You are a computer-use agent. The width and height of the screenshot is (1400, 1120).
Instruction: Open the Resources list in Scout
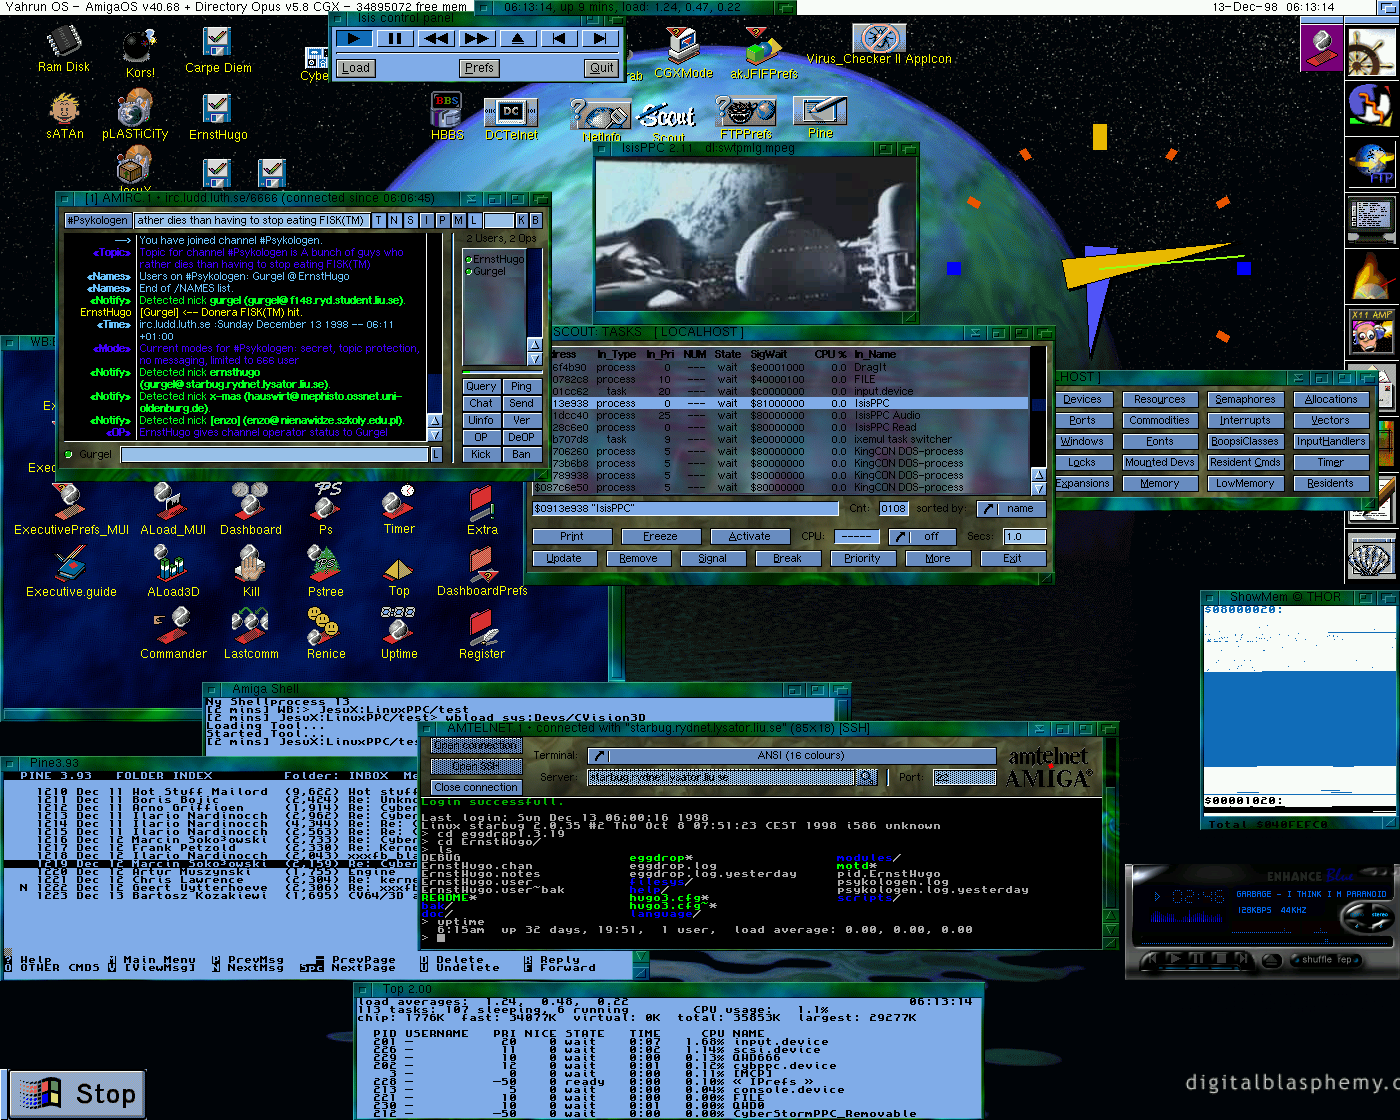pos(1160,400)
